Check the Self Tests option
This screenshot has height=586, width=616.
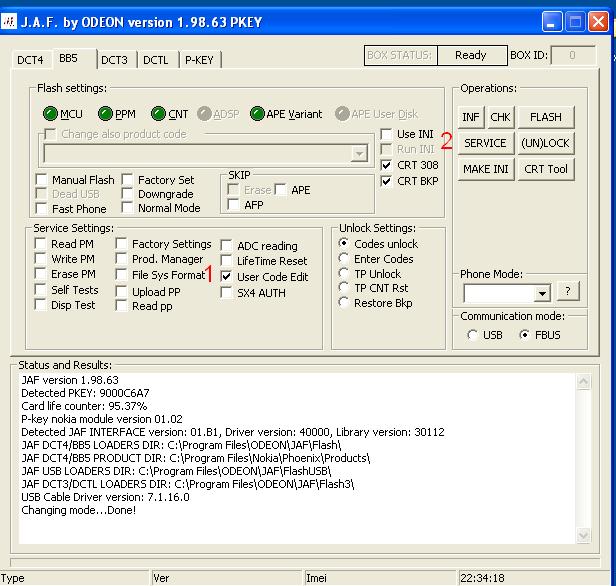[x=40, y=289]
